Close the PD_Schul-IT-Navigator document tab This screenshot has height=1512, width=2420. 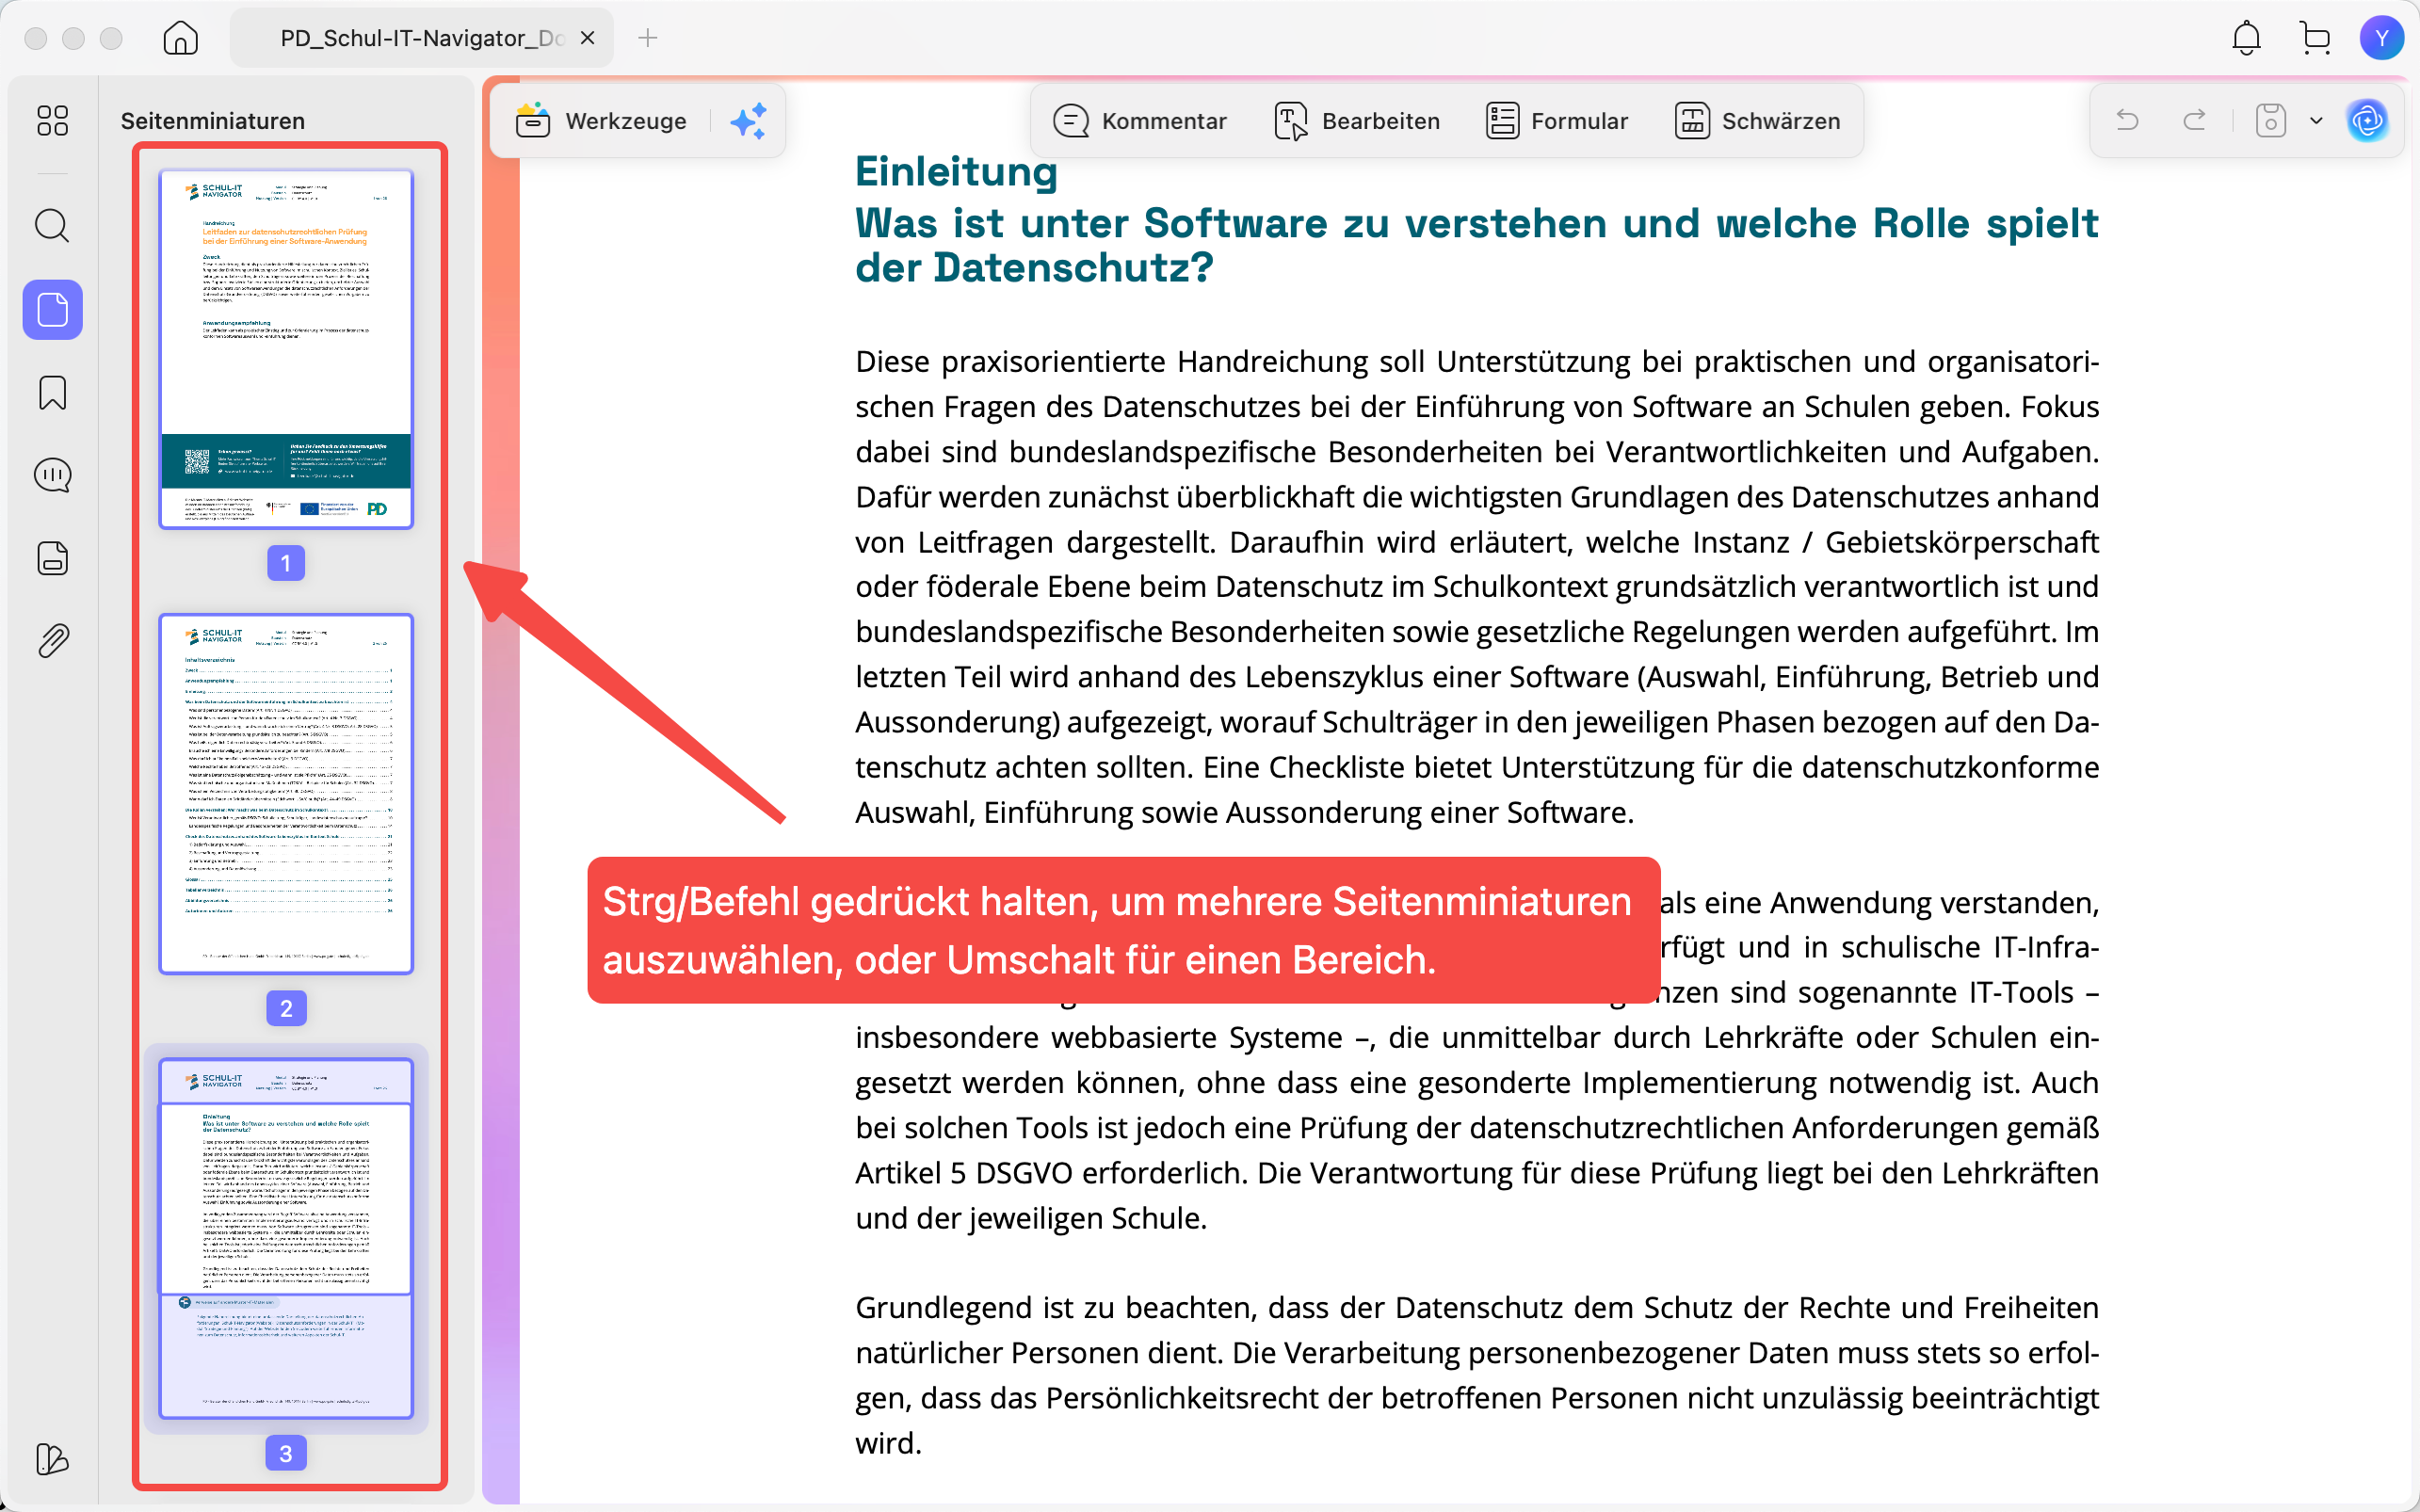588,38
